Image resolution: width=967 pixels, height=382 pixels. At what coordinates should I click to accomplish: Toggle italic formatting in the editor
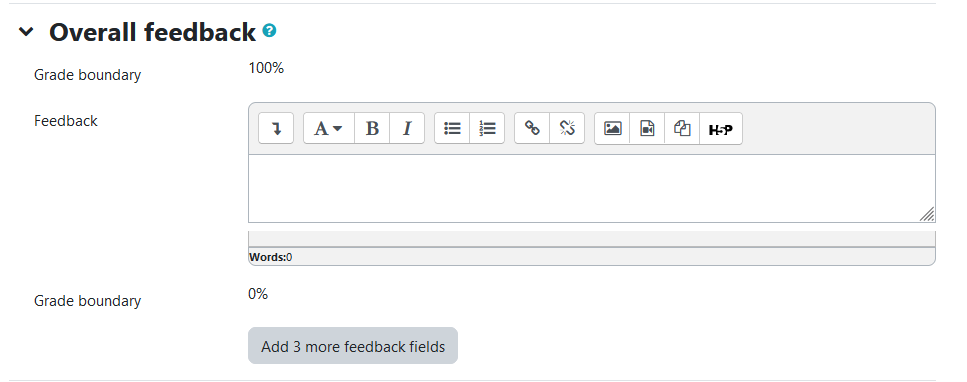pos(407,128)
